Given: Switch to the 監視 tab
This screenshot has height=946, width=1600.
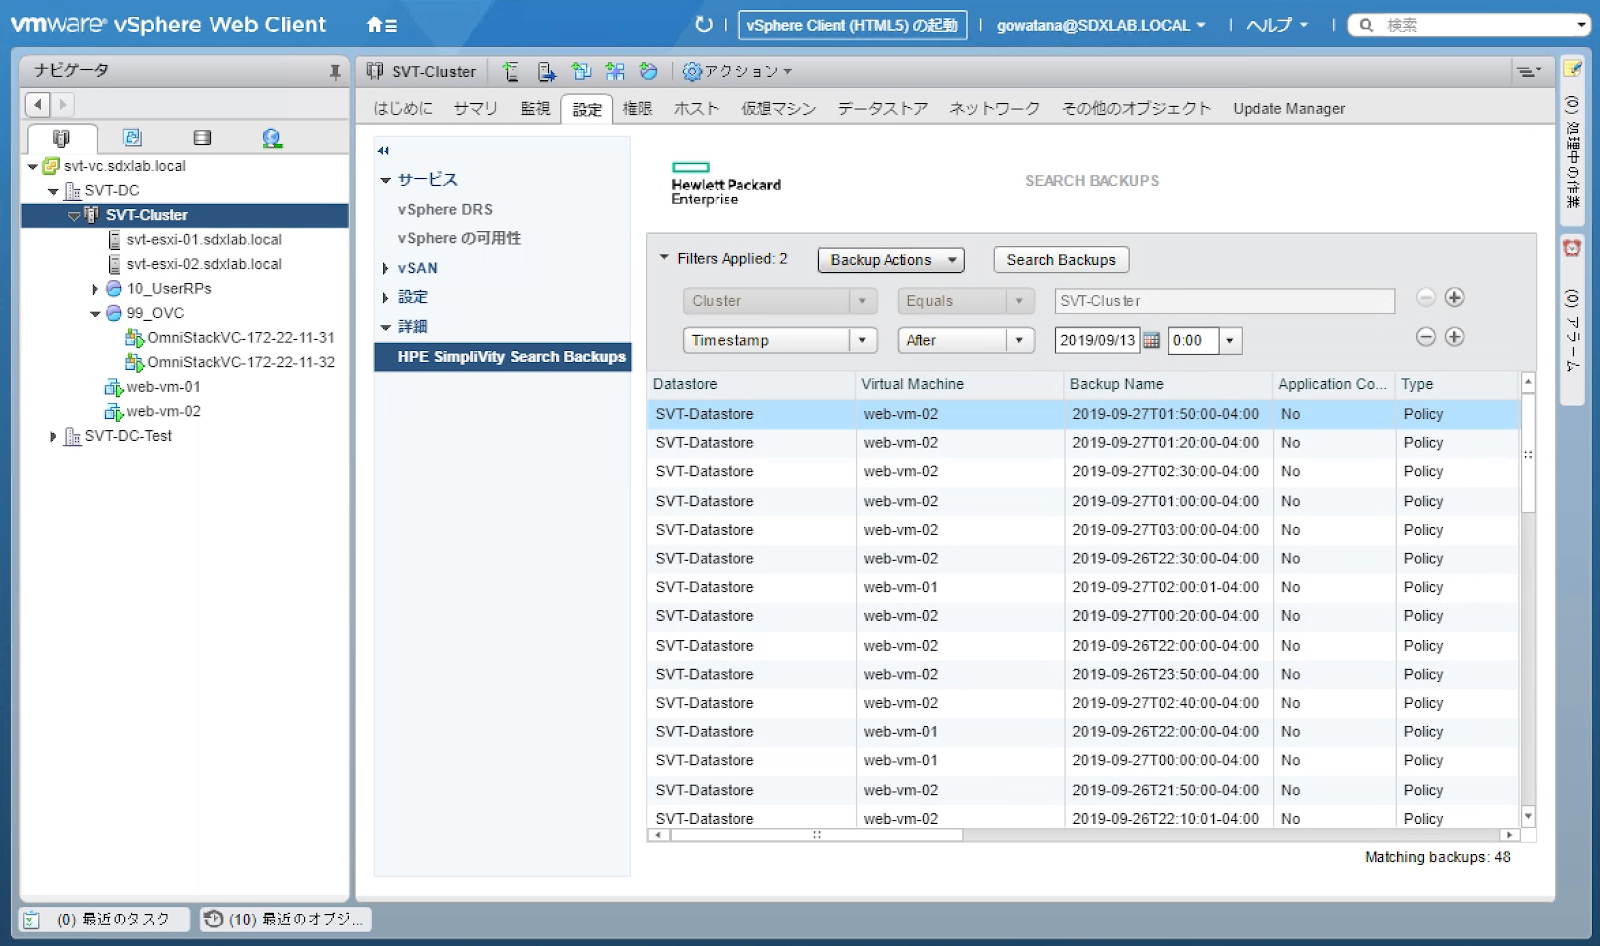Looking at the screenshot, I should [535, 108].
